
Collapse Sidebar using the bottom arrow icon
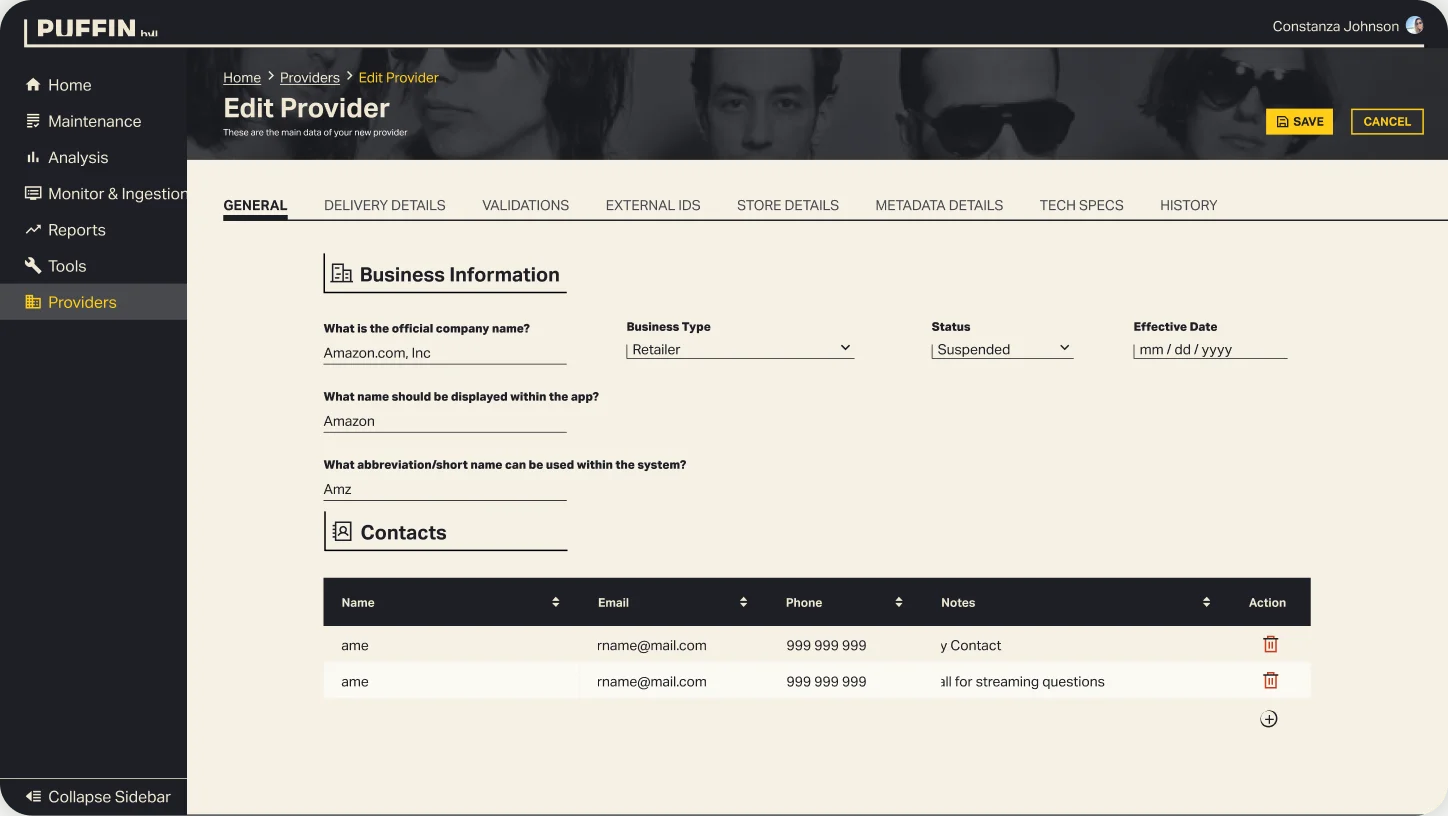33,797
